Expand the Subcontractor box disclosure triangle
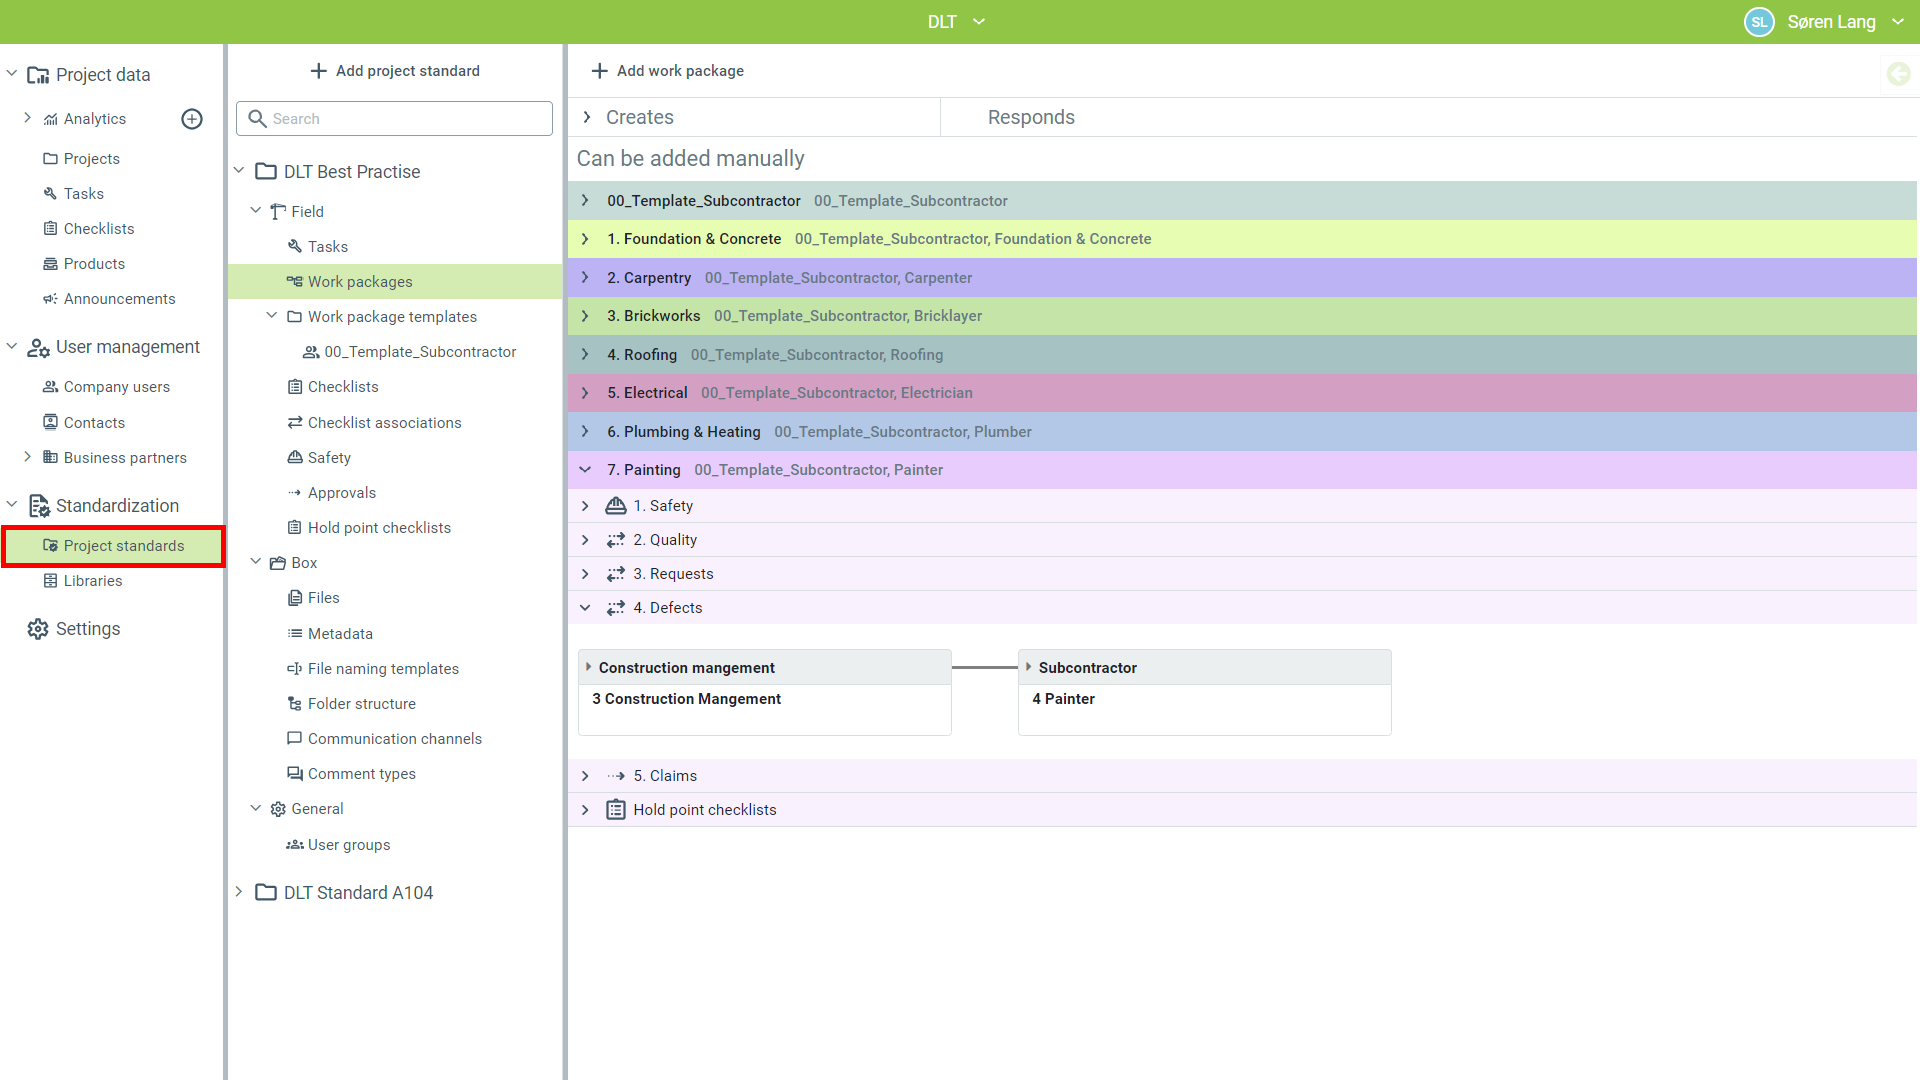1920x1080 pixels. click(x=1028, y=667)
